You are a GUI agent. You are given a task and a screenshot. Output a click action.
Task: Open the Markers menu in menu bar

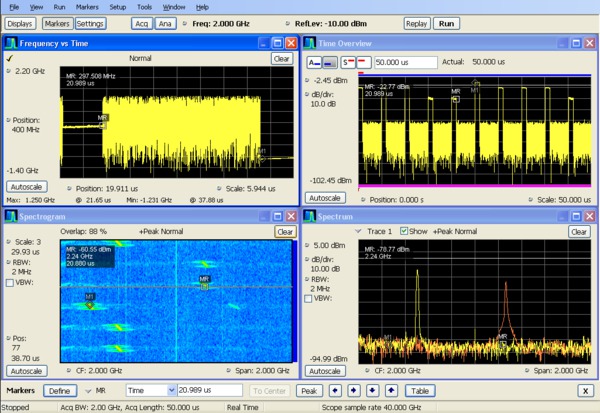[x=87, y=7]
